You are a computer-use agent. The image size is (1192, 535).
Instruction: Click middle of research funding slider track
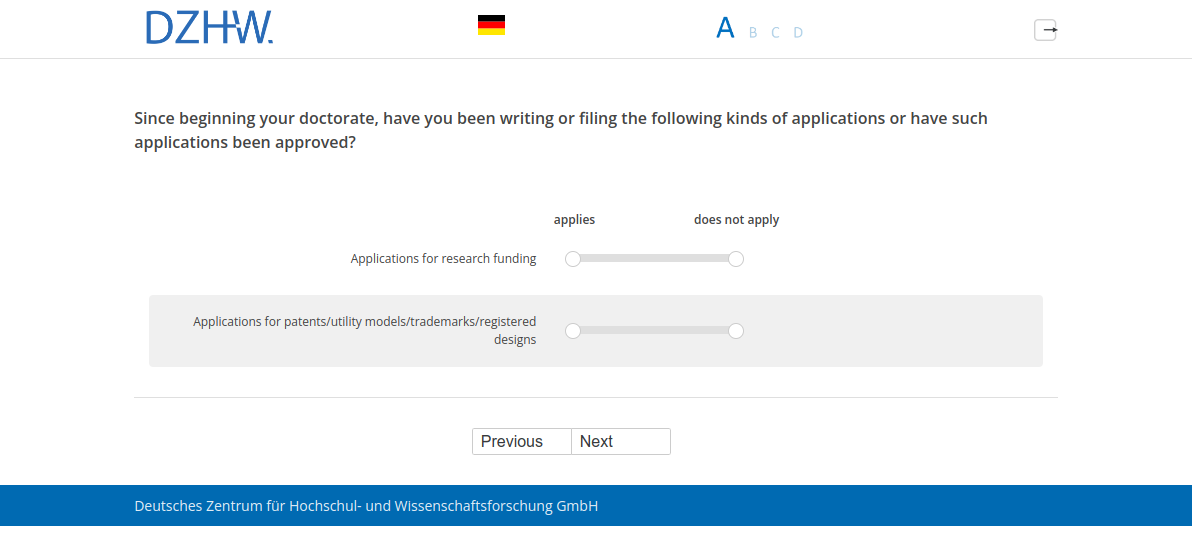[x=654, y=259]
